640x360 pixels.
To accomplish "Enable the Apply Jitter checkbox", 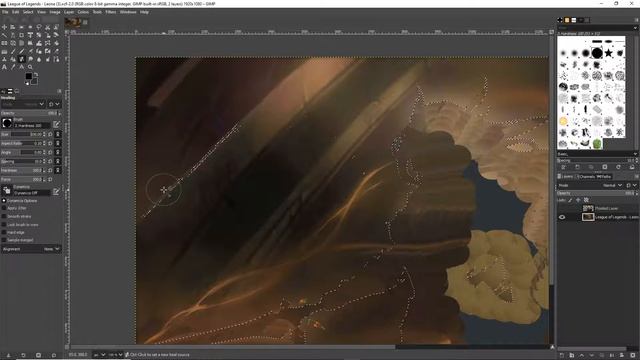I will [x=4, y=208].
